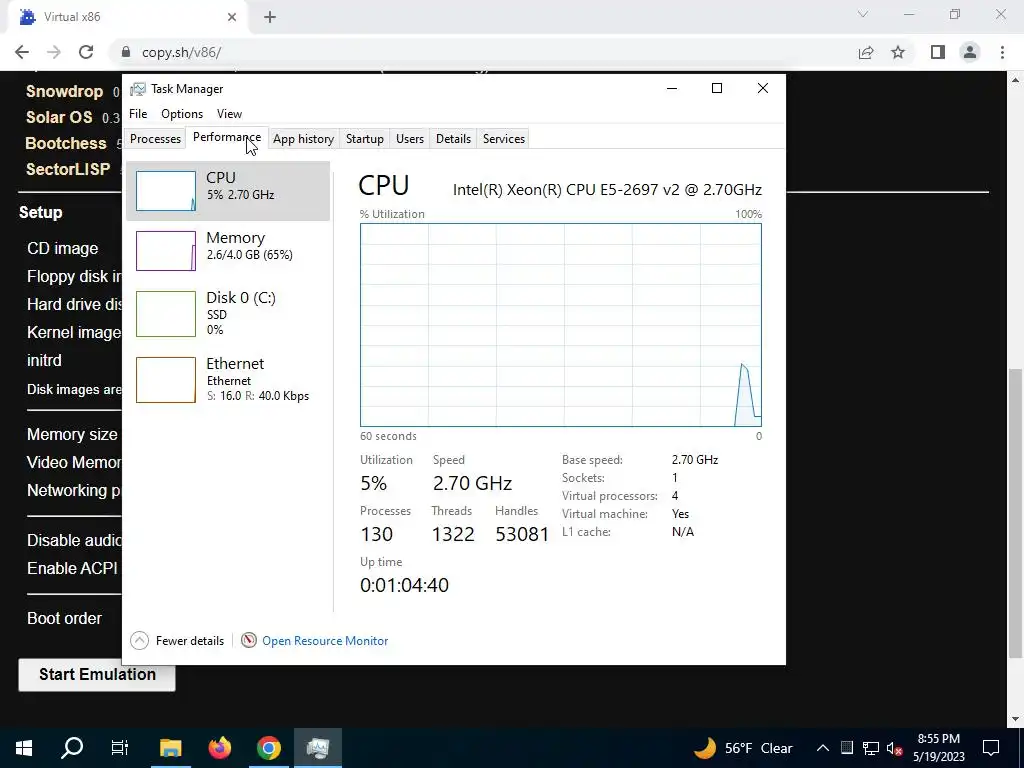Click the Bootchess link on the page
1024x768 pixels.
tap(66, 144)
